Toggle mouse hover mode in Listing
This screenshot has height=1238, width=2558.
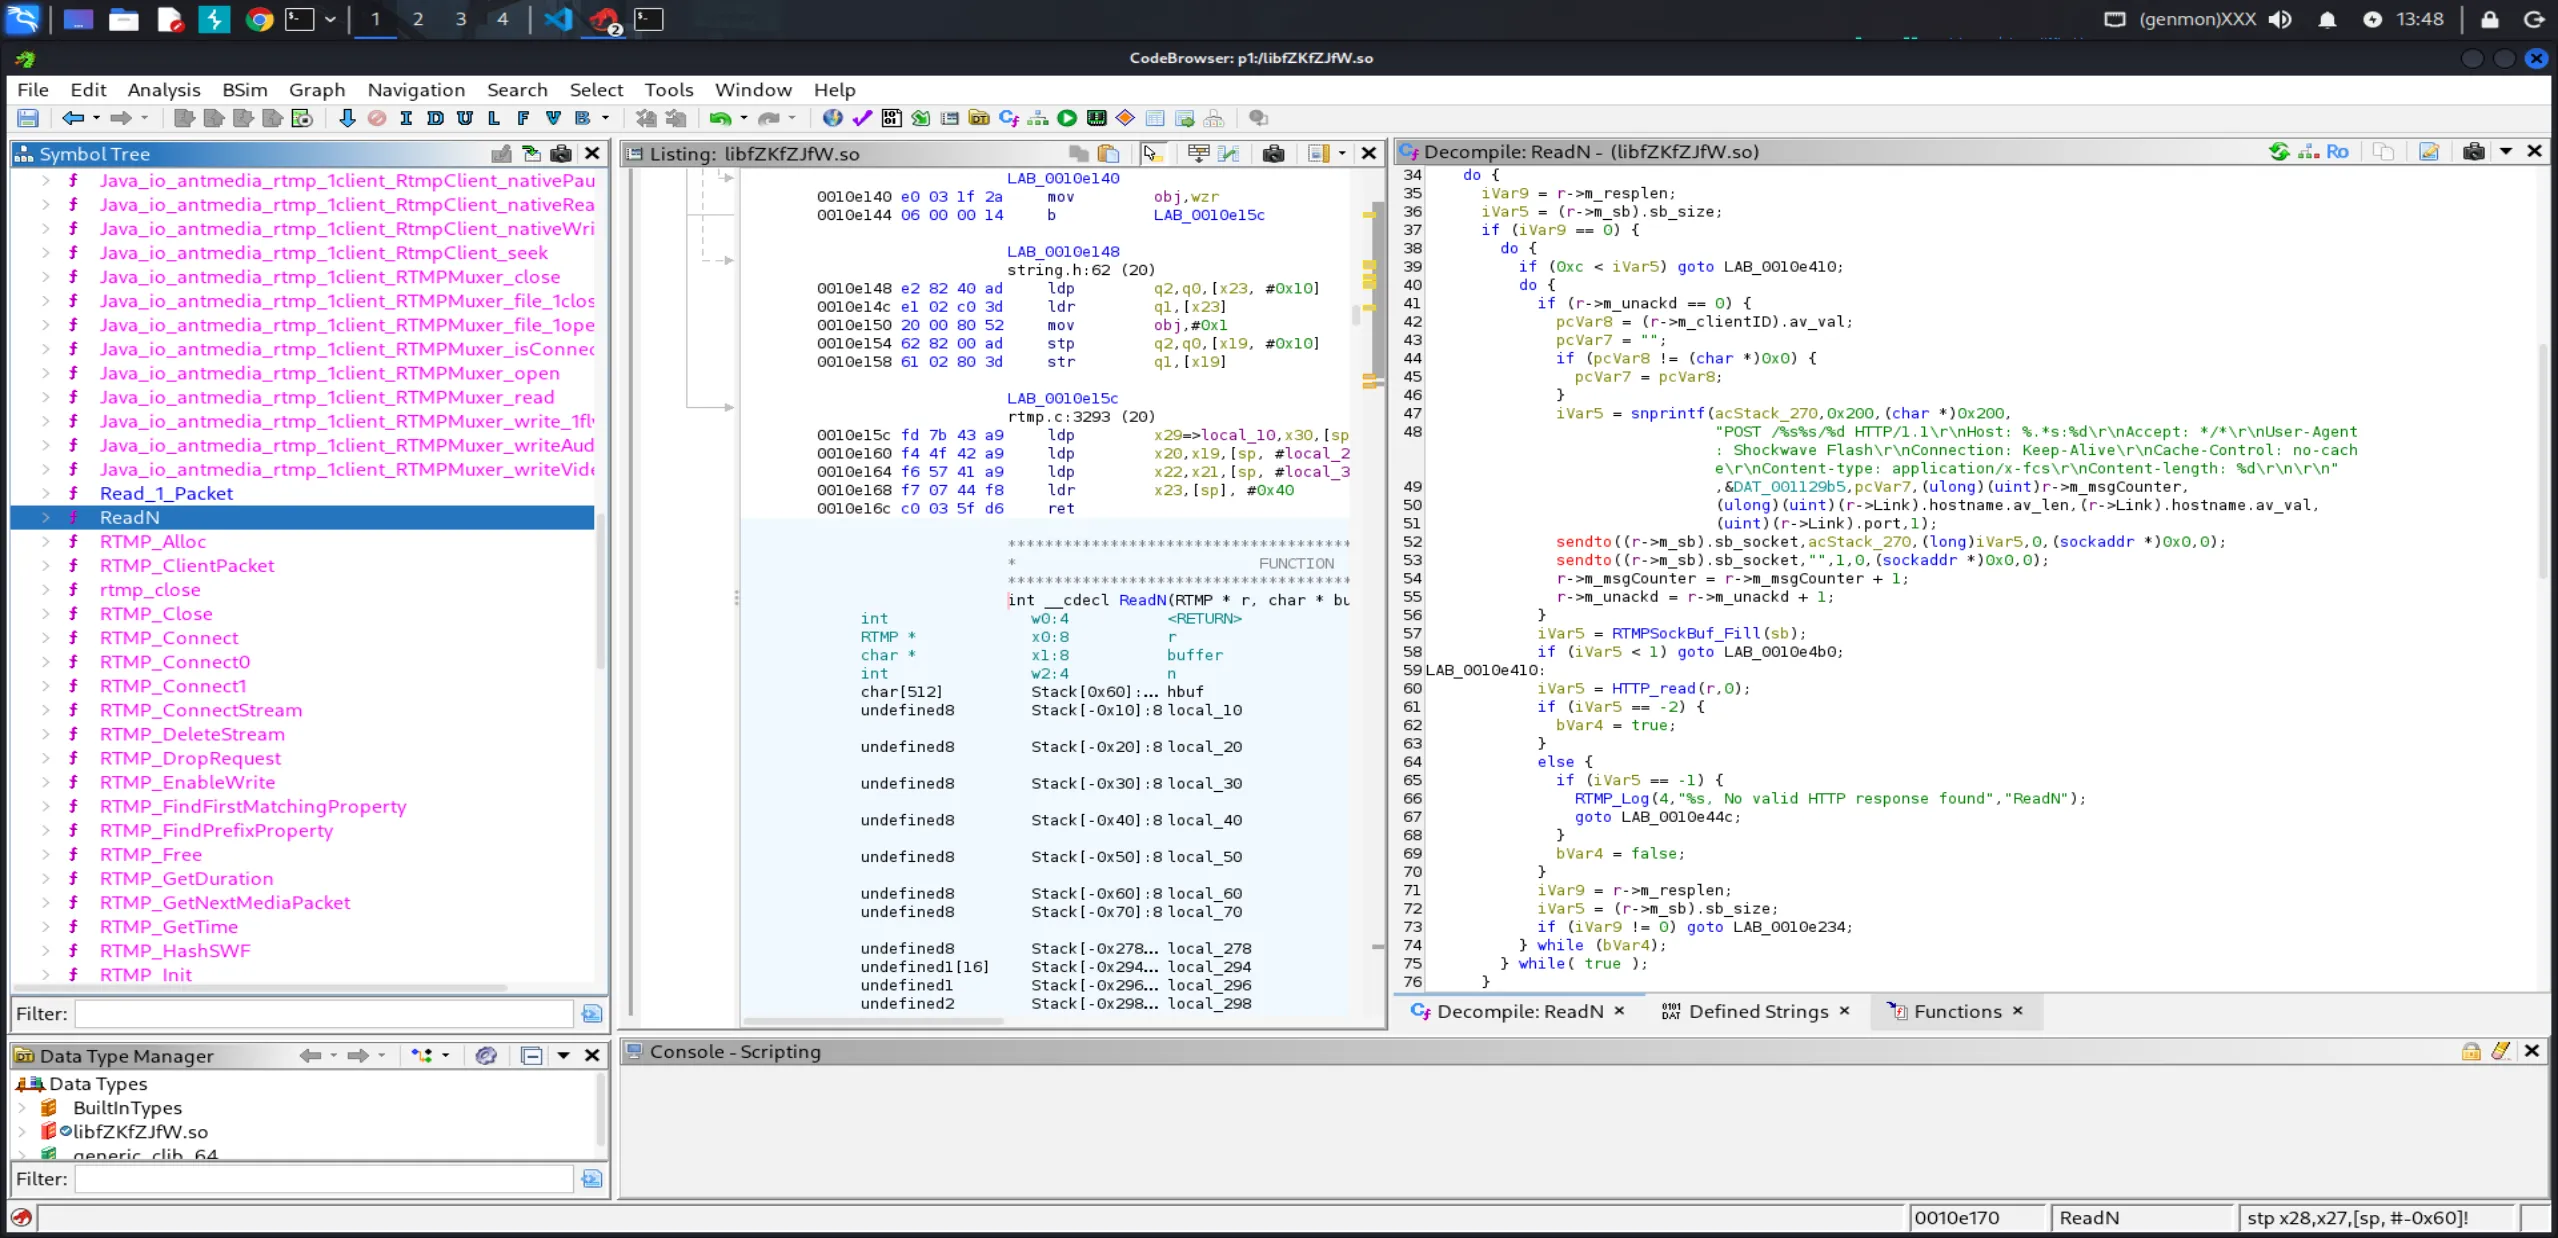pos(1151,153)
